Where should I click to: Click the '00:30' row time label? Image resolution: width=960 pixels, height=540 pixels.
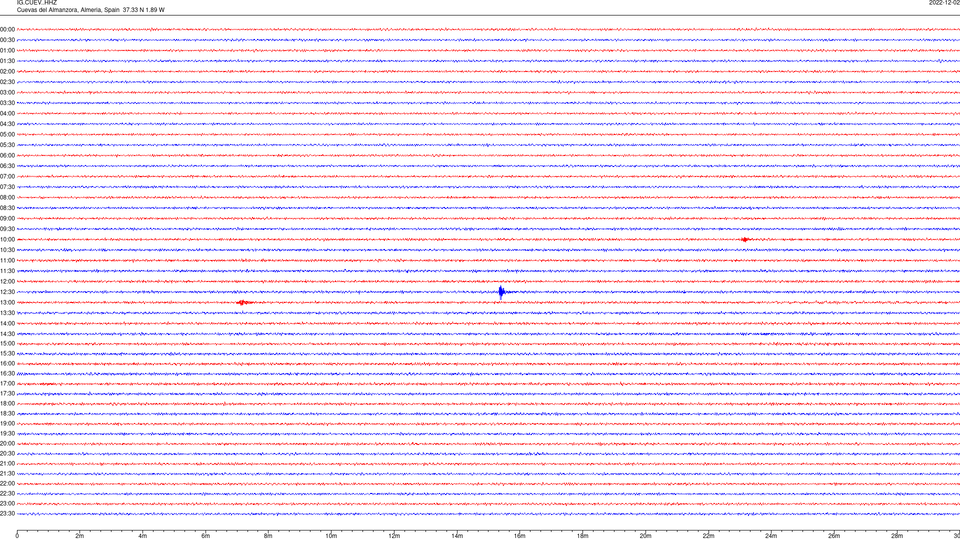pyautogui.click(x=7, y=40)
